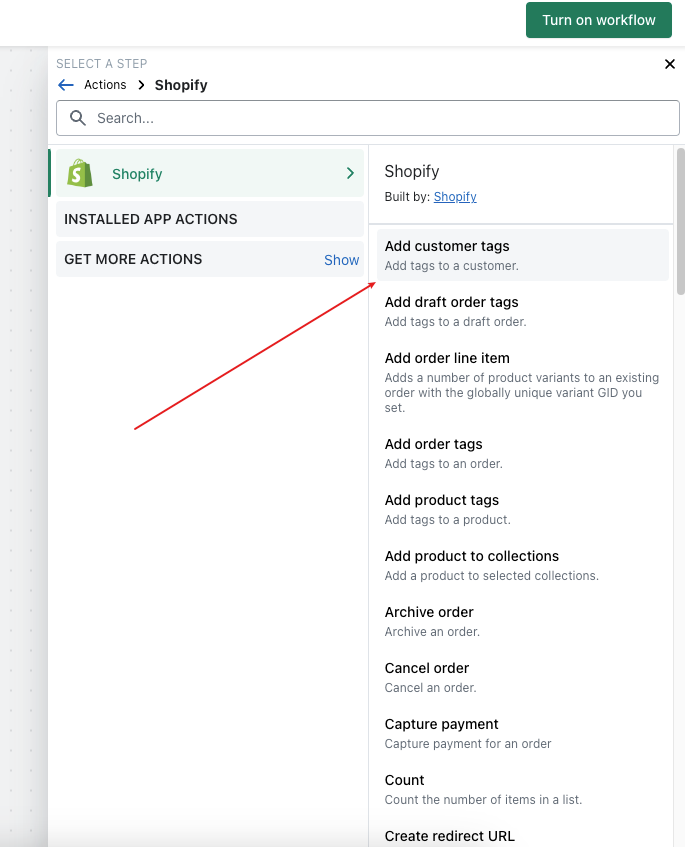Focus the action search field

[367, 118]
